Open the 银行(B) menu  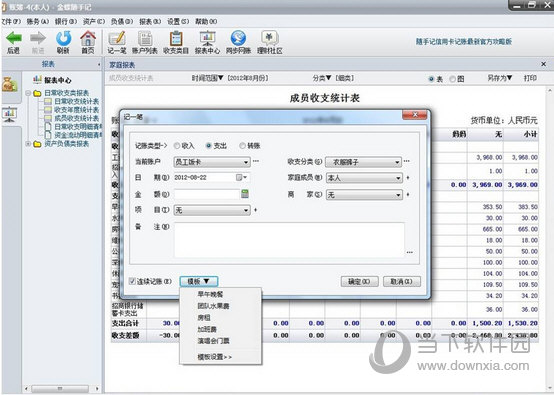pyautogui.click(x=66, y=22)
